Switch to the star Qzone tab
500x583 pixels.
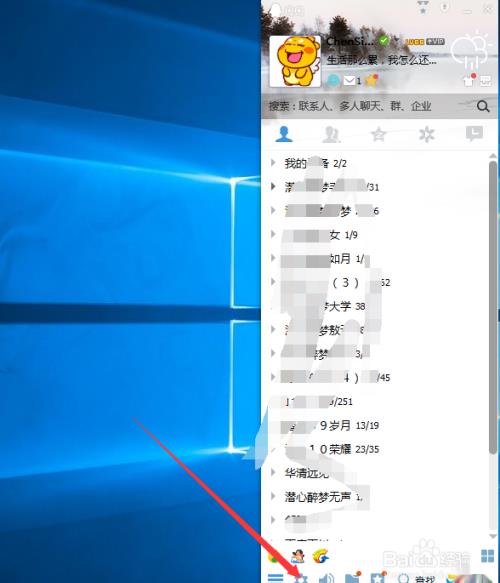click(x=378, y=134)
